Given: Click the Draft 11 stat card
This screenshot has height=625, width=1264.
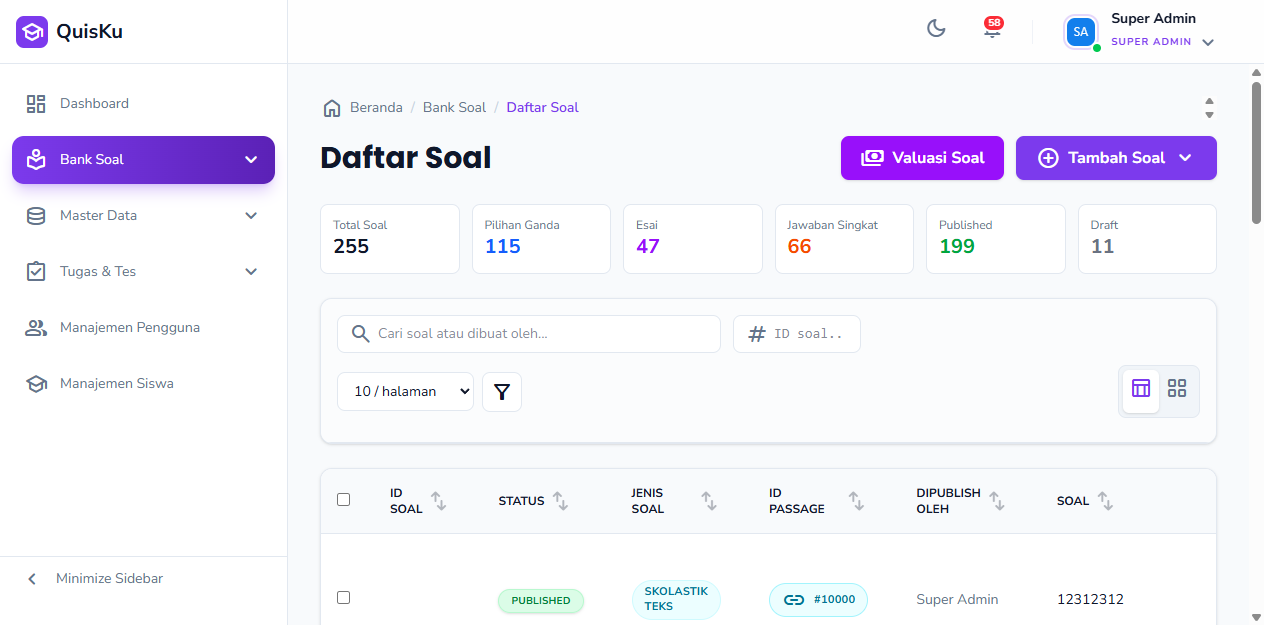Looking at the screenshot, I should [1147, 239].
